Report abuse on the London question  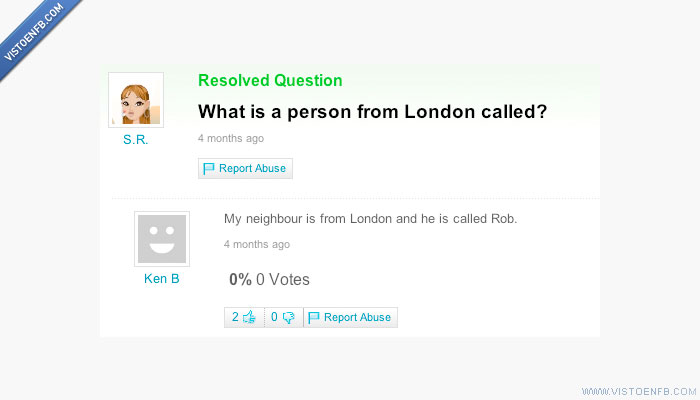[x=252, y=169]
